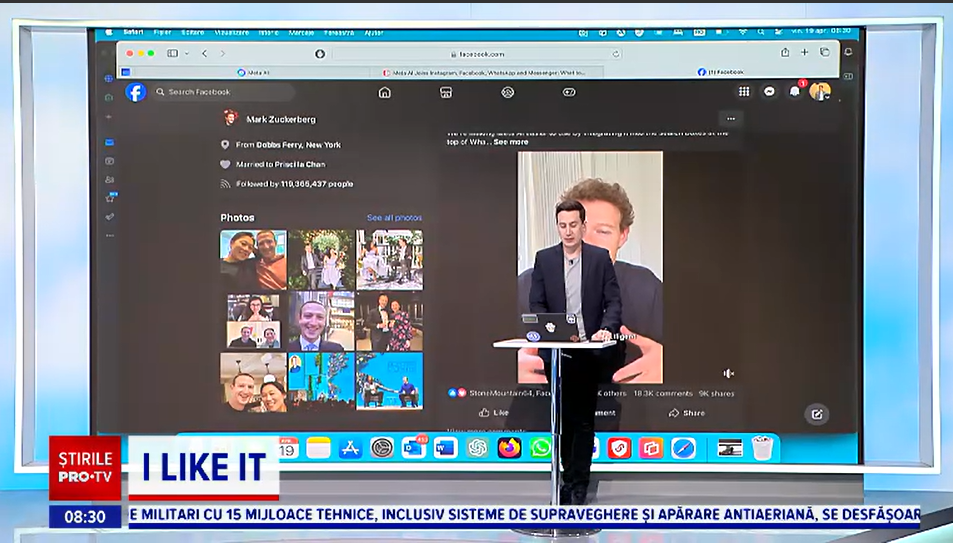Expand the post text with See more
The image size is (953, 543).
click(x=511, y=142)
